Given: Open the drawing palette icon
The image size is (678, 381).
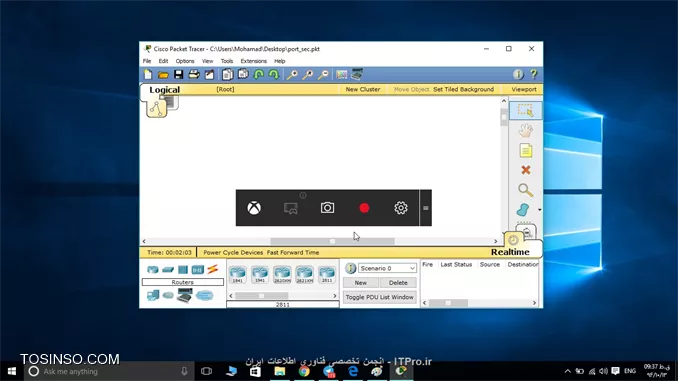Looking at the screenshot, I should 341,74.
